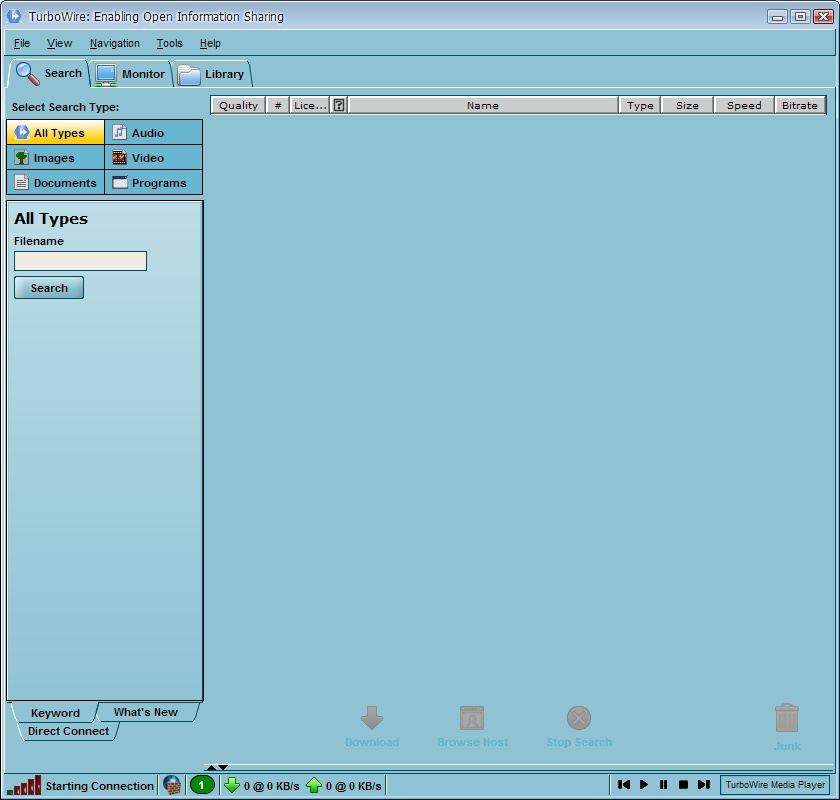Image resolution: width=840 pixels, height=800 pixels.
Task: Select Documents search type
Action: 56,183
